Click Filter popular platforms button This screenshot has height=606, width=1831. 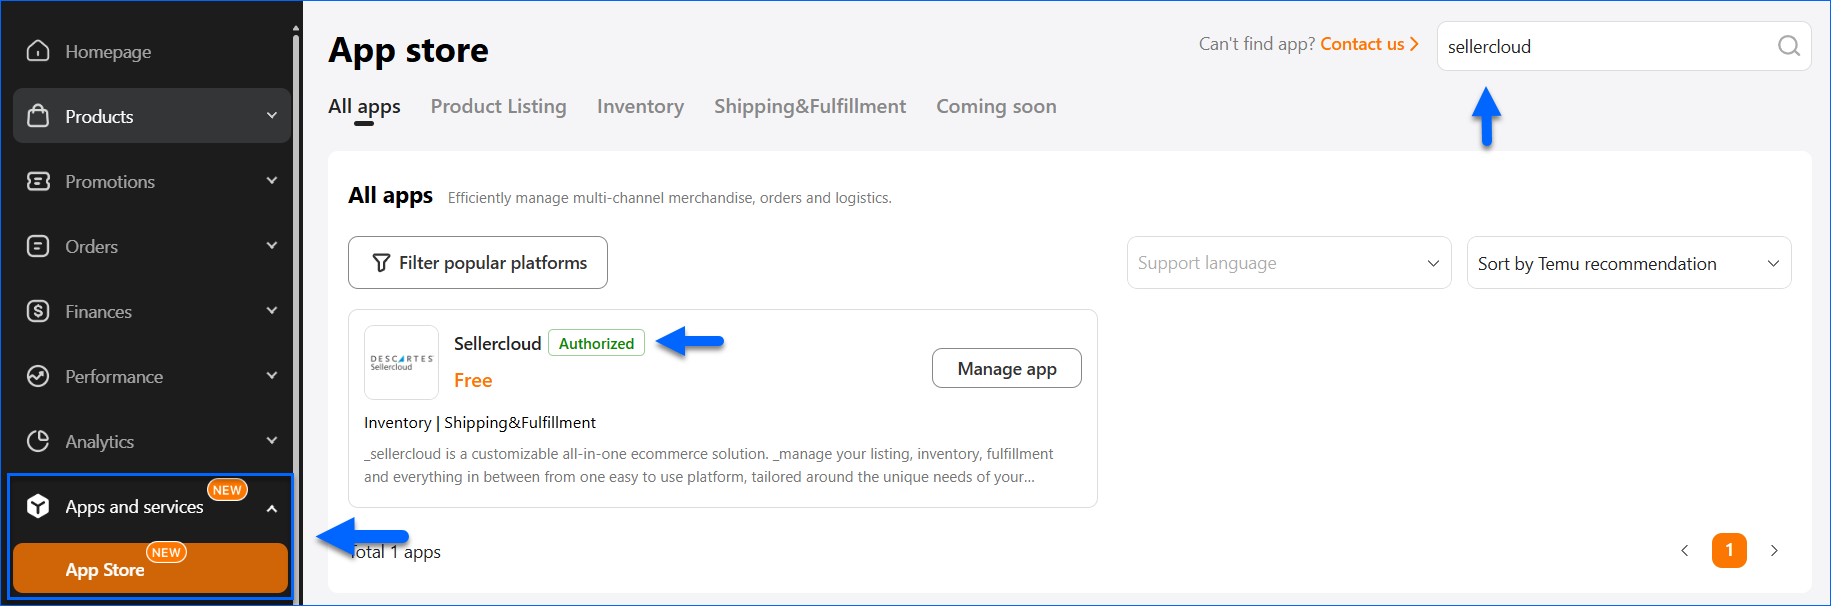coord(477,263)
